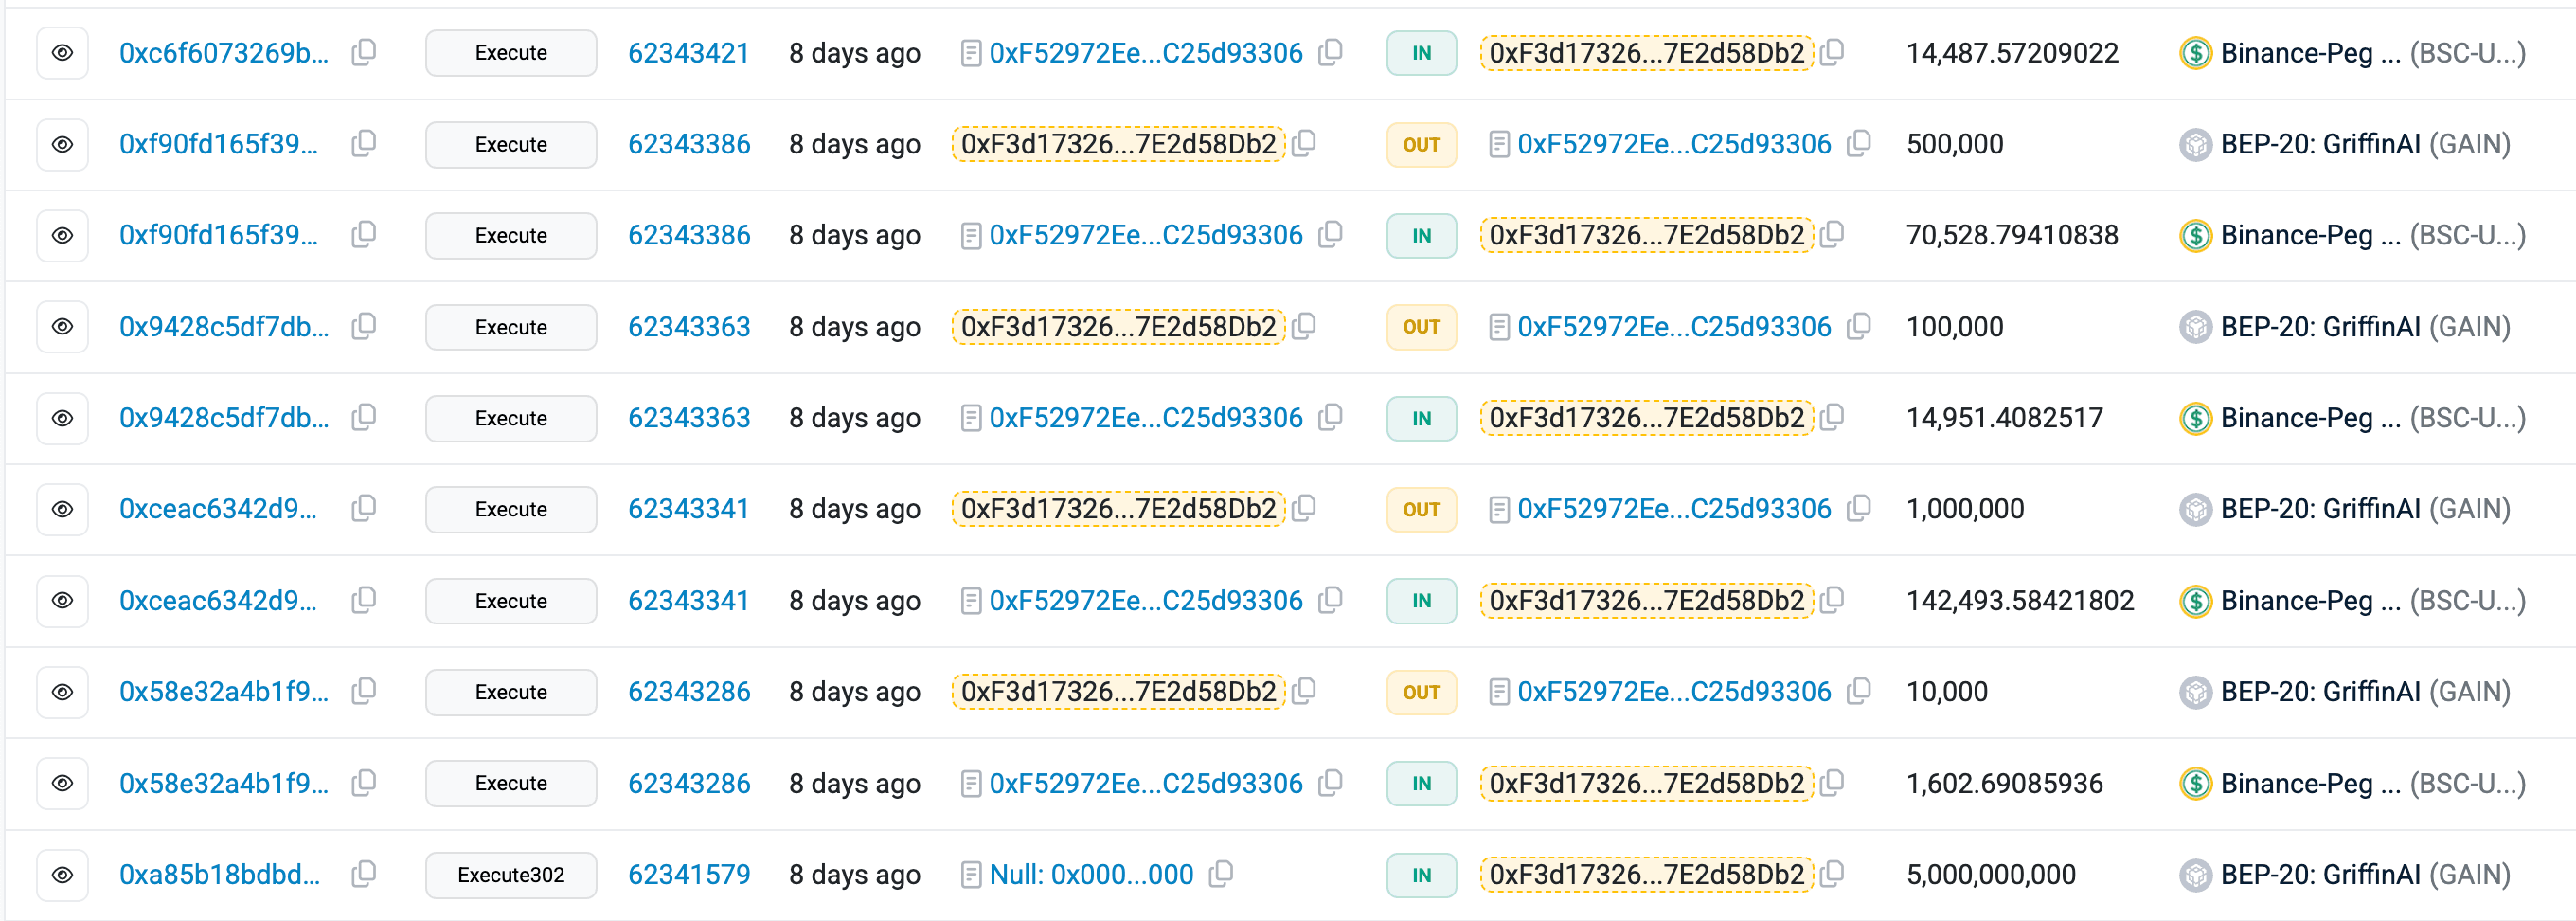
Task: Click the IN badge on the 5,000,000,000 GAIN row
Action: coord(1421,874)
